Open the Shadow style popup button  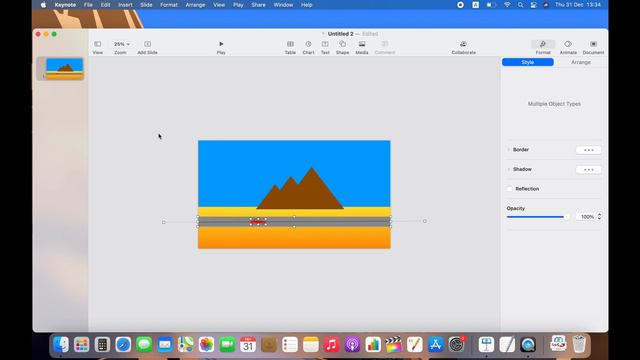pos(588,169)
